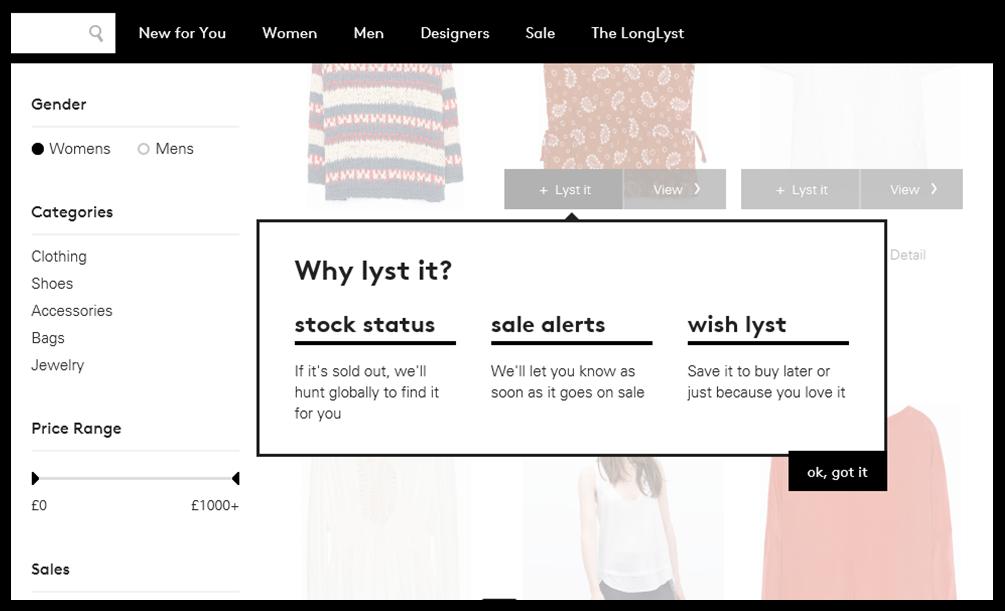Dismiss popup with ok, got it button
The width and height of the screenshot is (1005, 611).
837,472
